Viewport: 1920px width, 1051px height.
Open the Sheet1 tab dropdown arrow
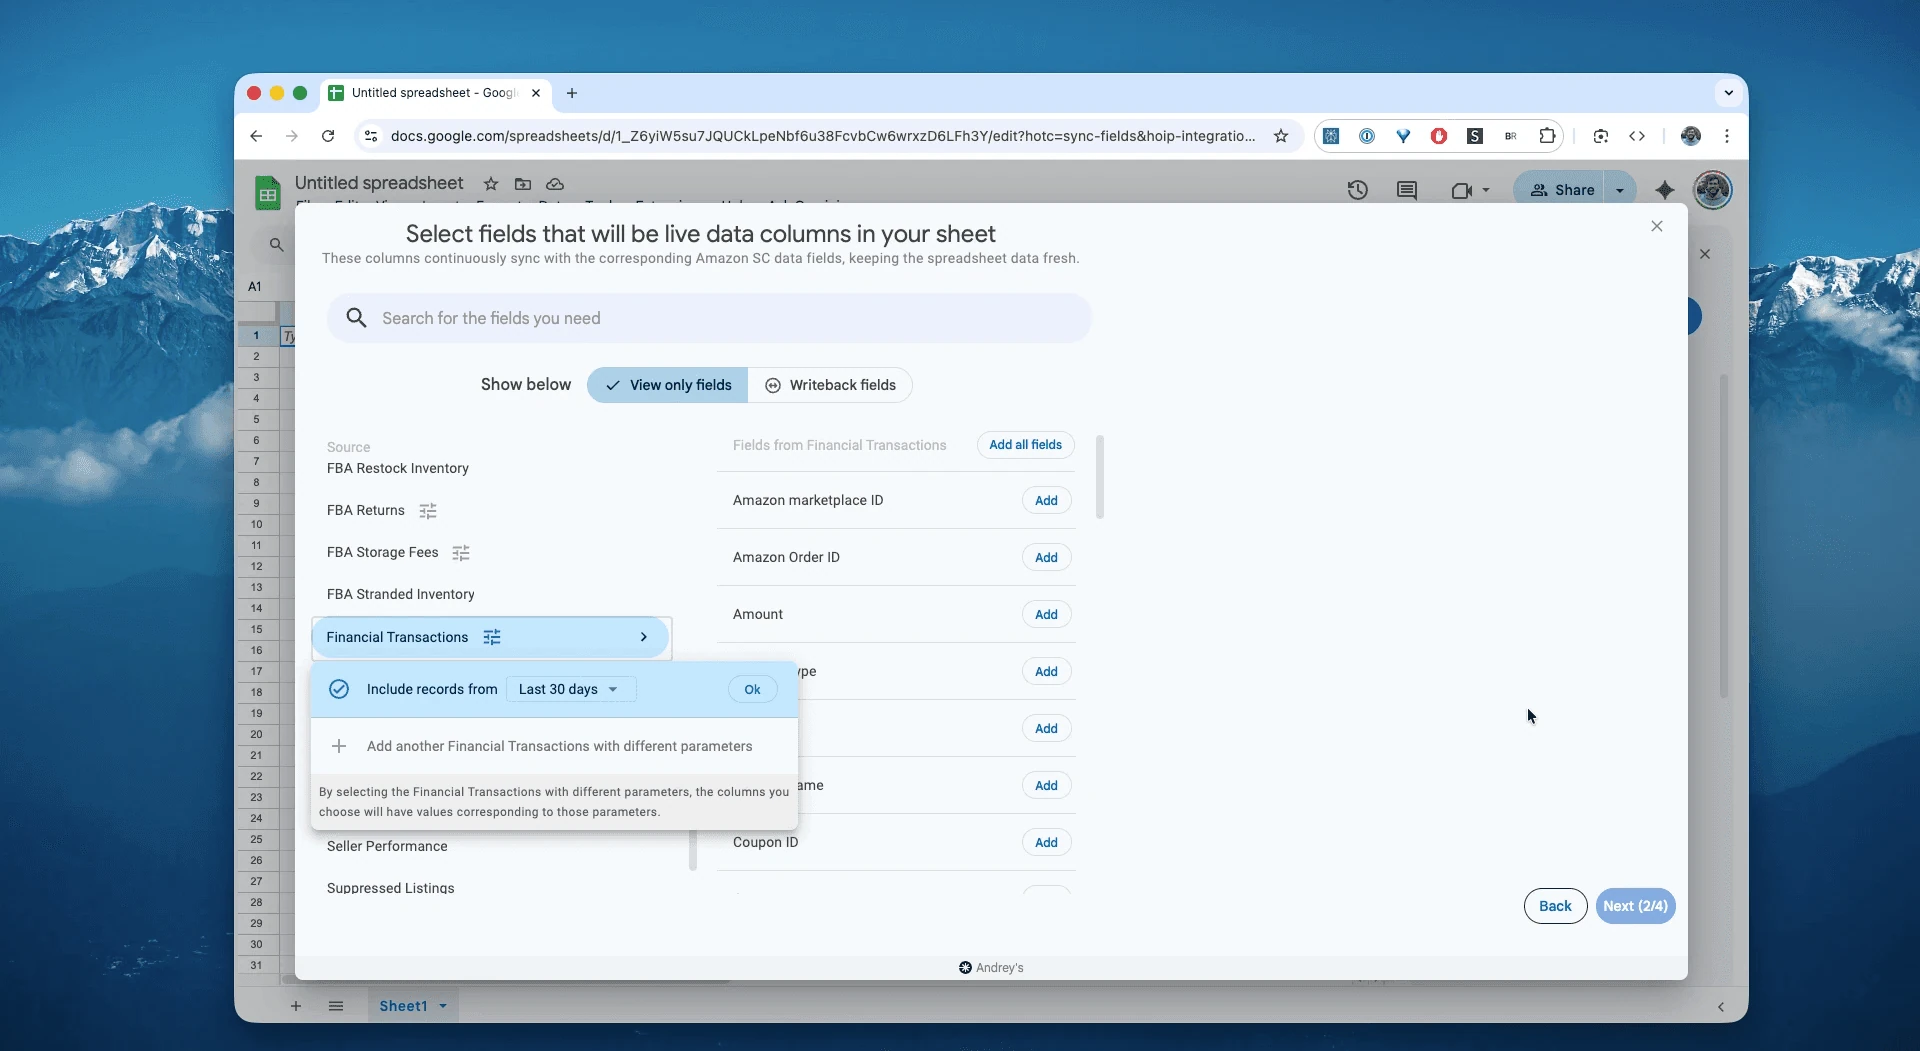(443, 1006)
